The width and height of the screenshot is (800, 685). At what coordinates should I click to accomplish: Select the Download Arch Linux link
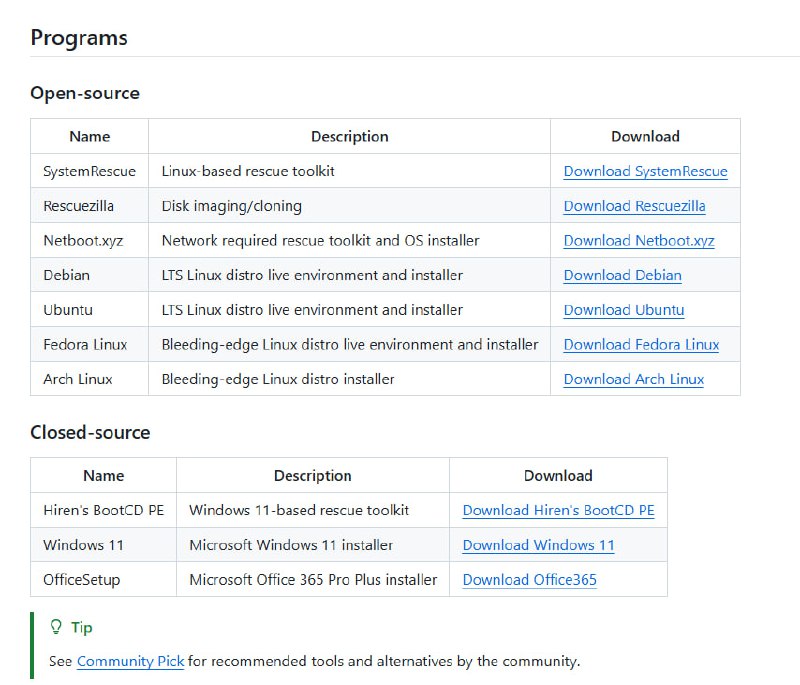point(633,379)
